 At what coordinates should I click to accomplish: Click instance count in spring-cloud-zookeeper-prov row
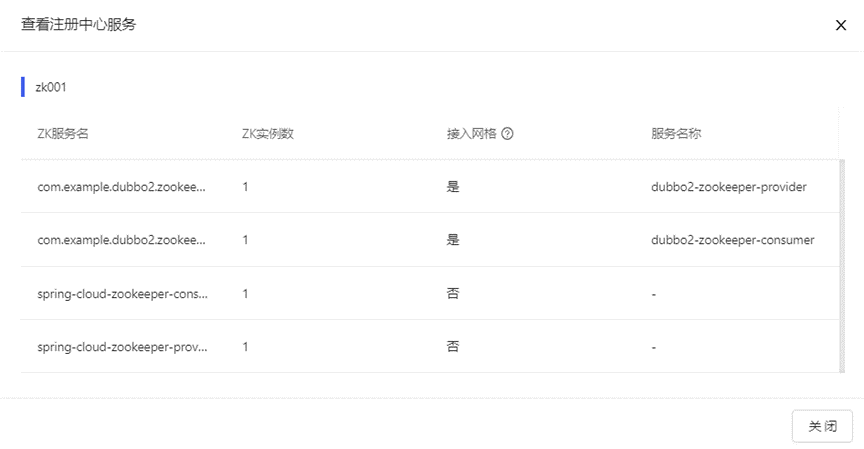[245, 347]
